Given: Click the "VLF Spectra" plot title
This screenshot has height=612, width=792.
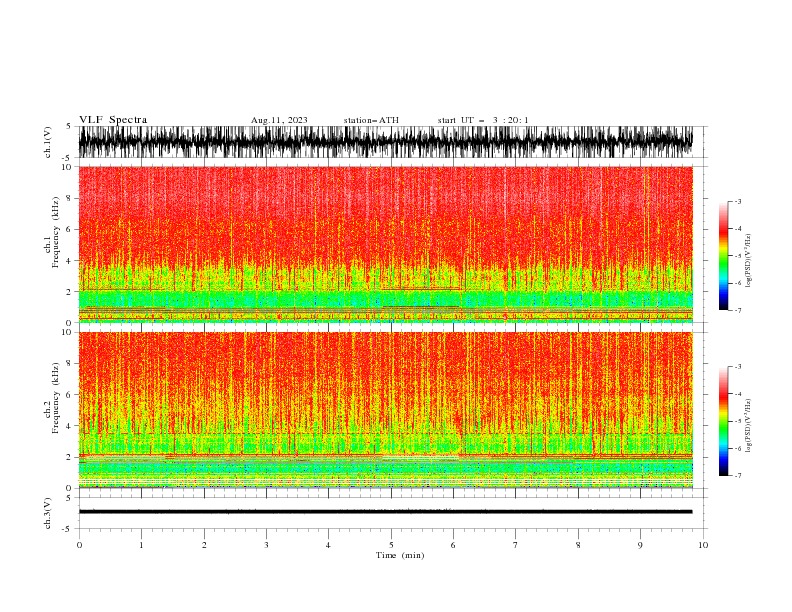Looking at the screenshot, I should coord(113,120).
